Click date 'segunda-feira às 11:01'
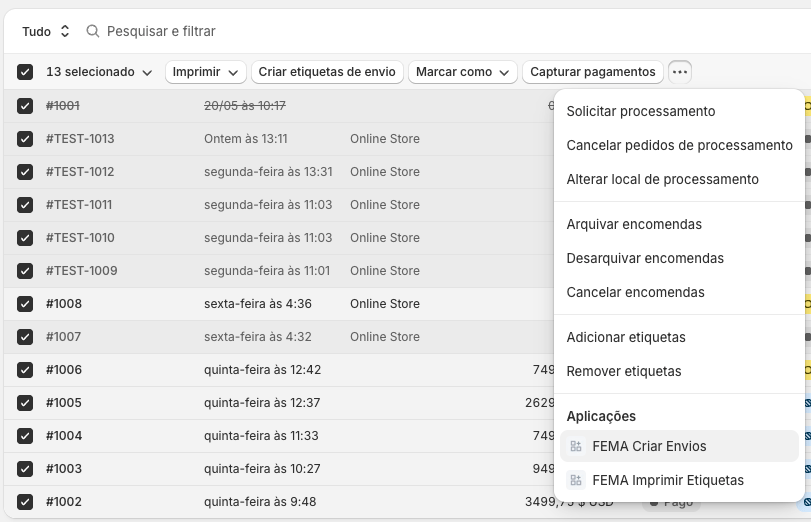The image size is (811, 522). (267, 271)
